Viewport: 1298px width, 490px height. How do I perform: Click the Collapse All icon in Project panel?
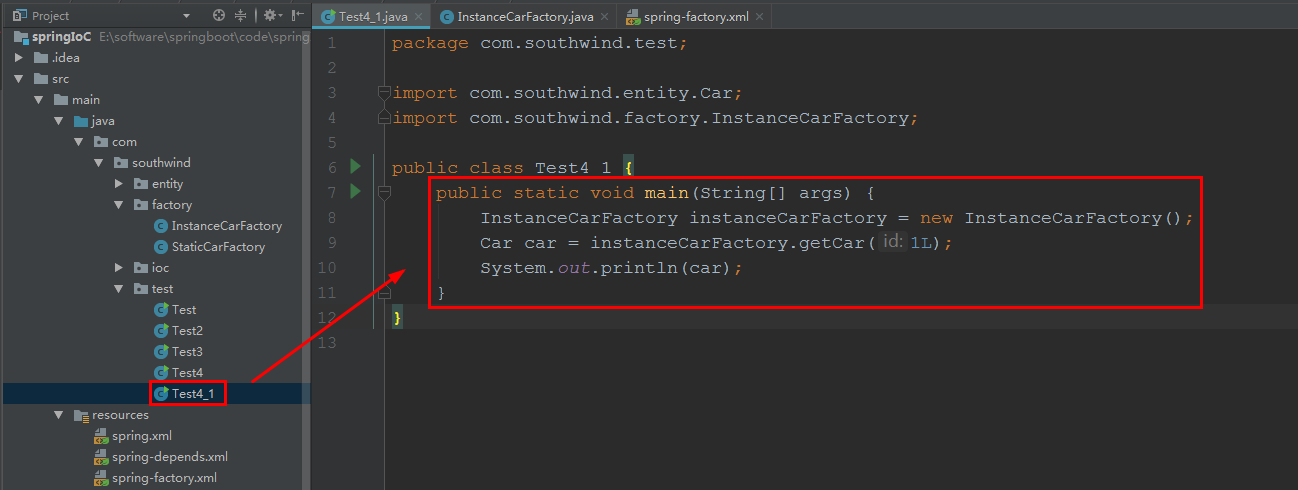[x=240, y=16]
